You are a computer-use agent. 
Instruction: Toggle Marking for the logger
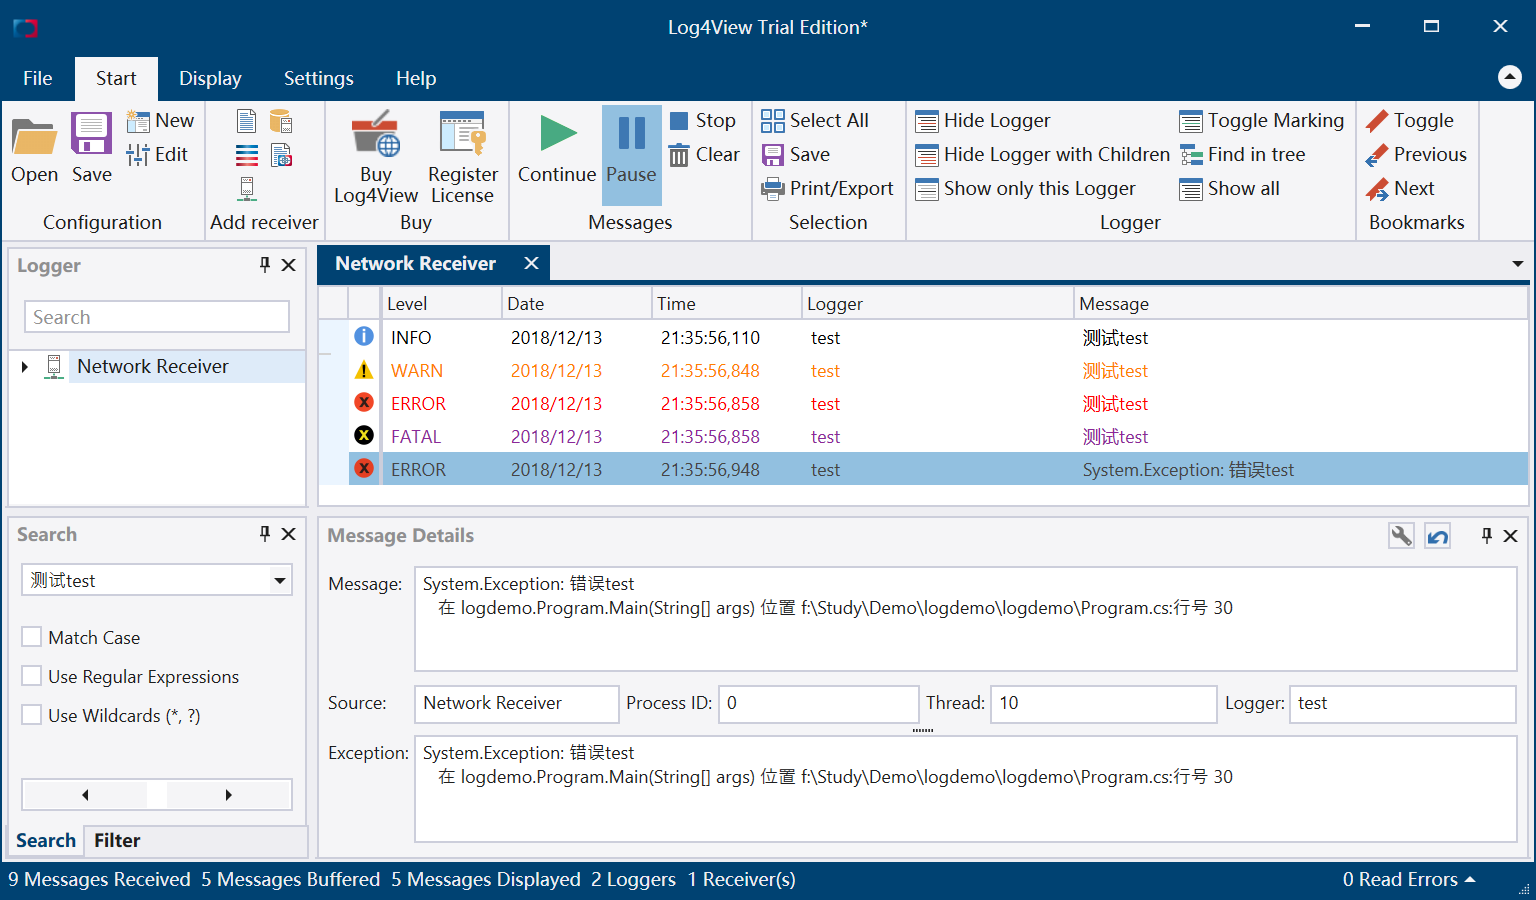pyautogui.click(x=1262, y=121)
